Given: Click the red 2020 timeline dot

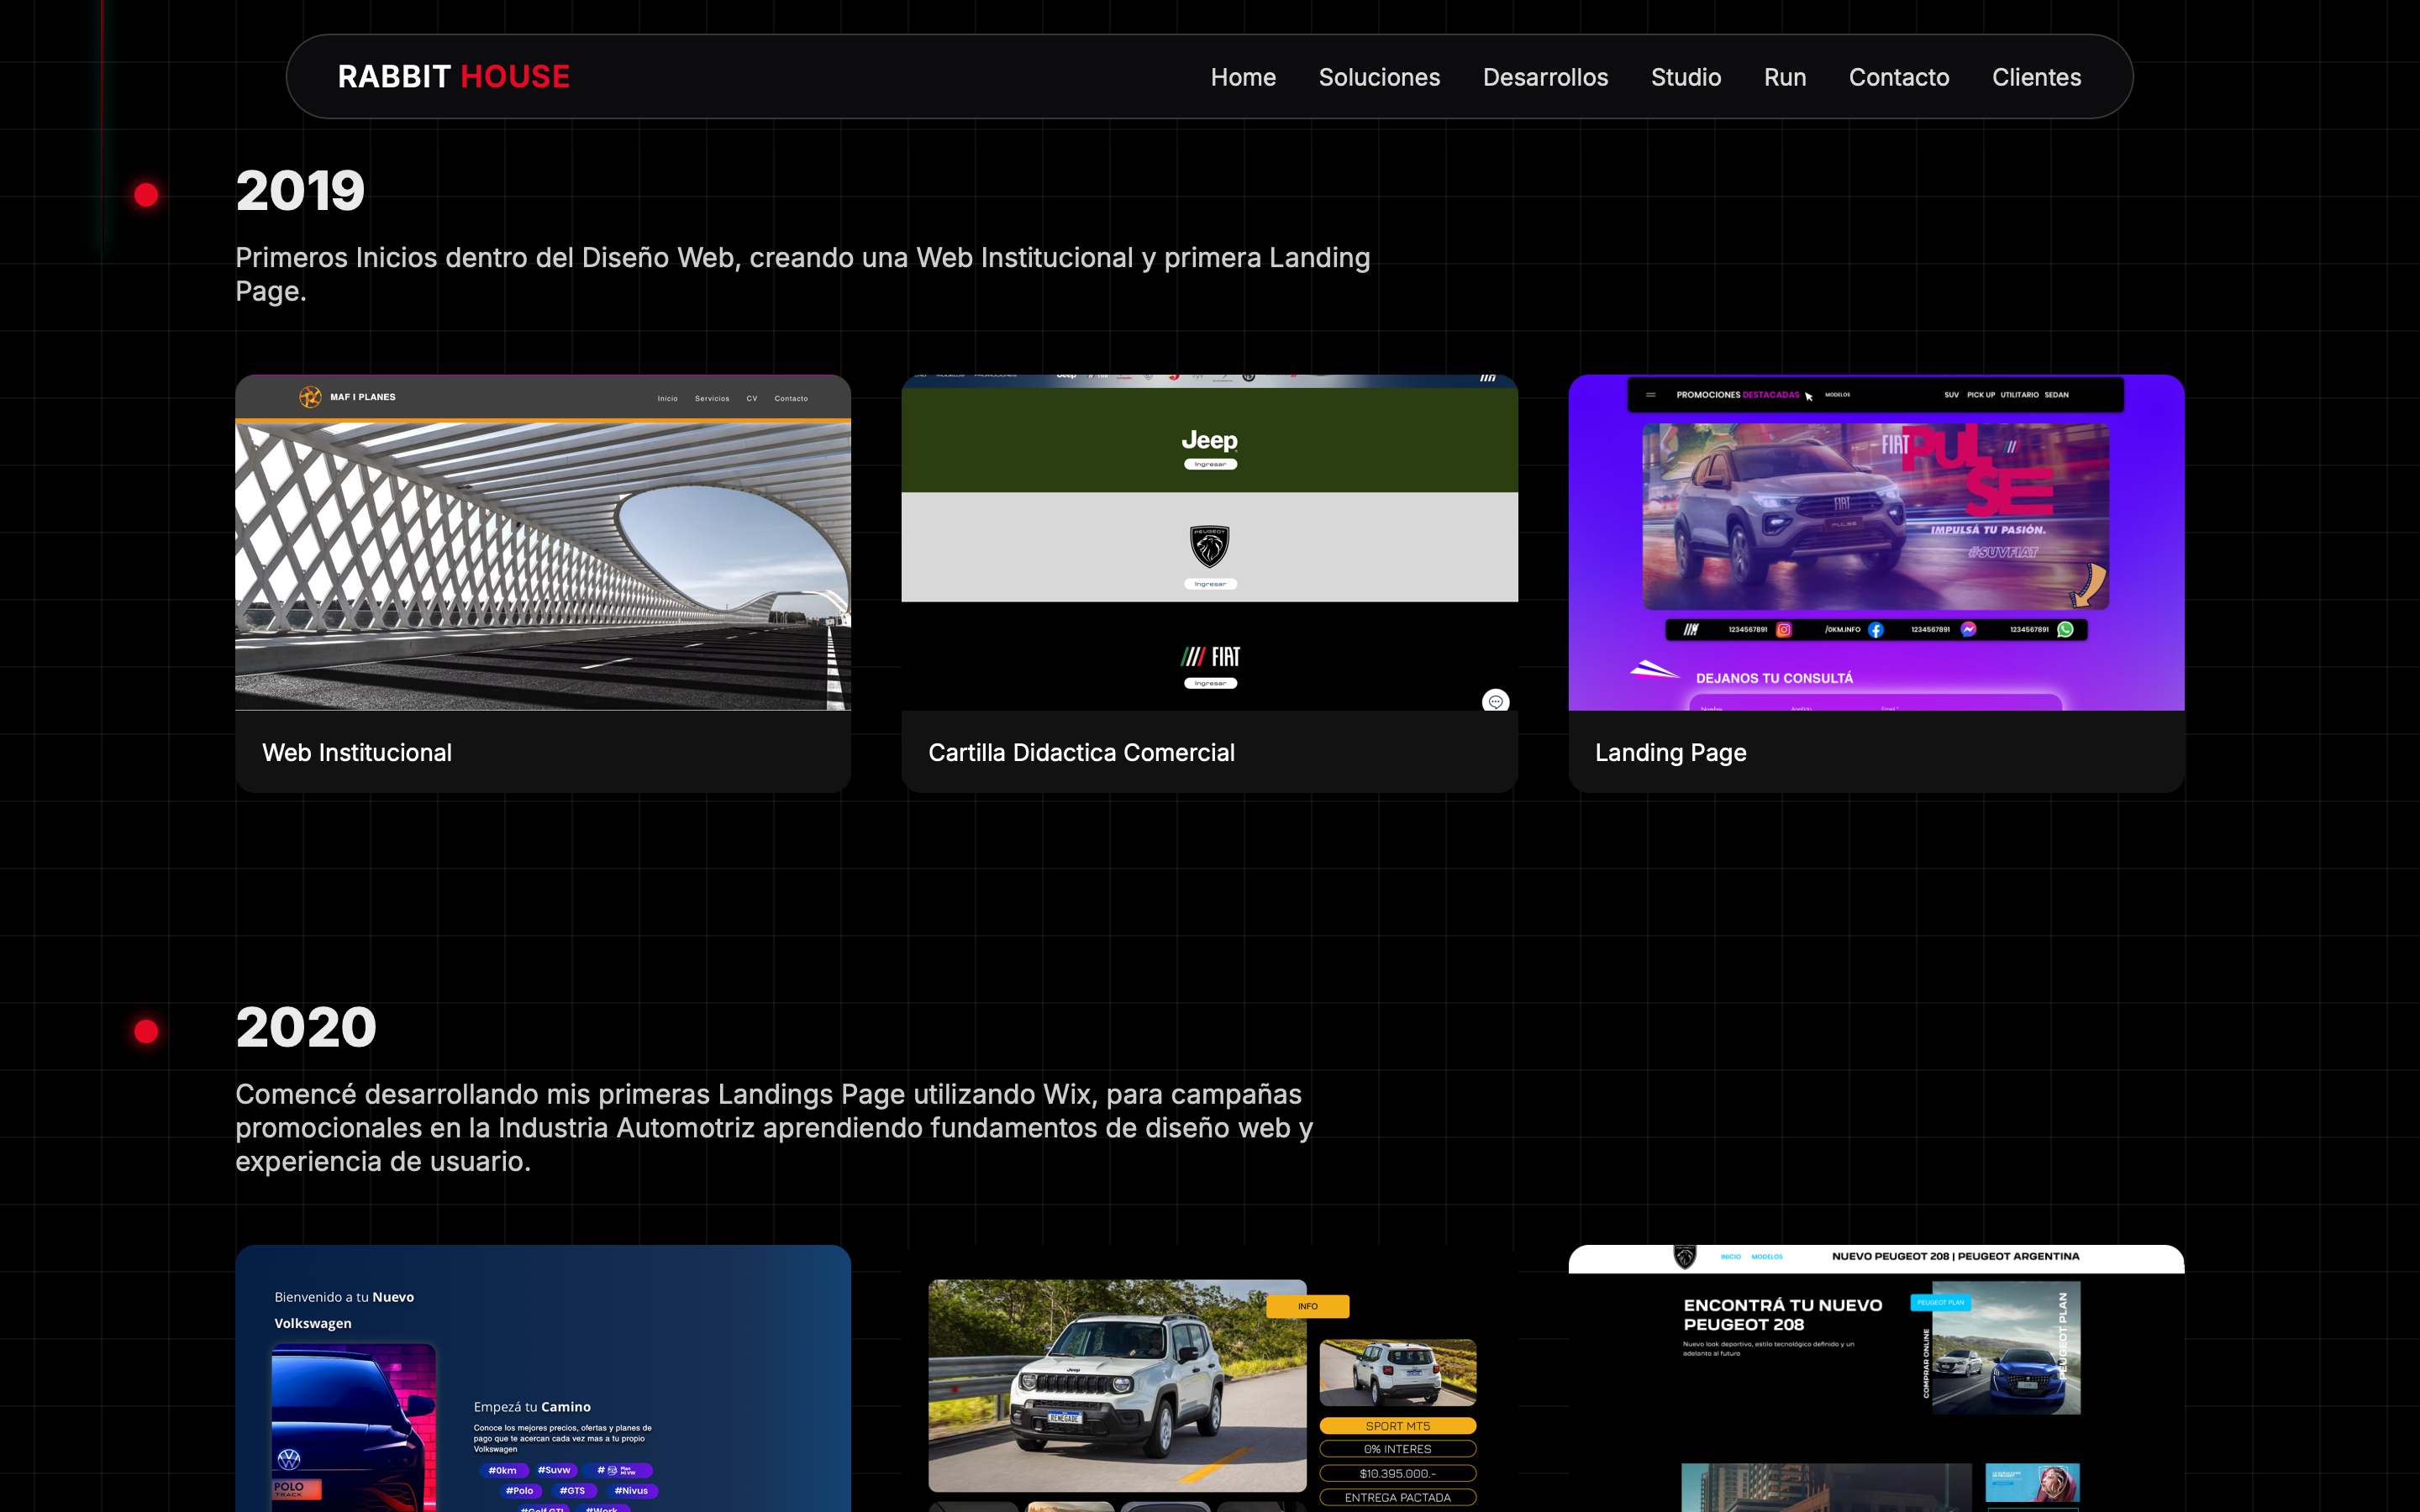Looking at the screenshot, I should [146, 1031].
